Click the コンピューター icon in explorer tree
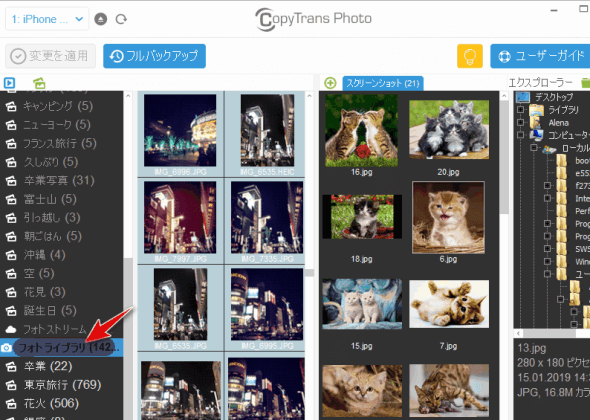Image resolution: width=590 pixels, height=420 pixels. coord(536,135)
